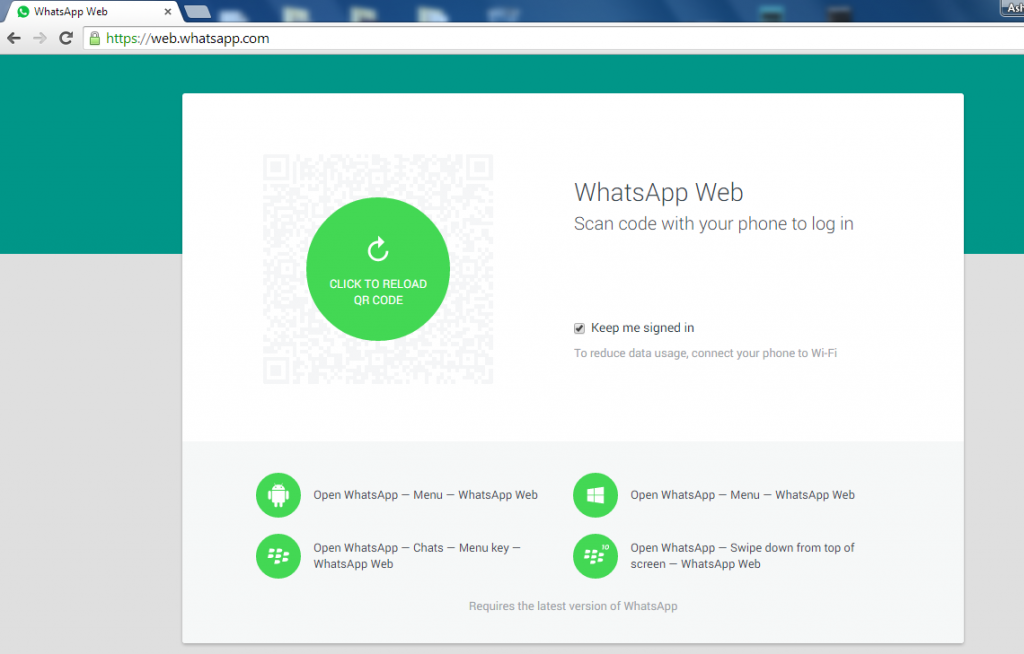Image resolution: width=1024 pixels, height=654 pixels.
Task: Click the BlackBerry 10 icon near swipe instructions
Action: pos(595,556)
